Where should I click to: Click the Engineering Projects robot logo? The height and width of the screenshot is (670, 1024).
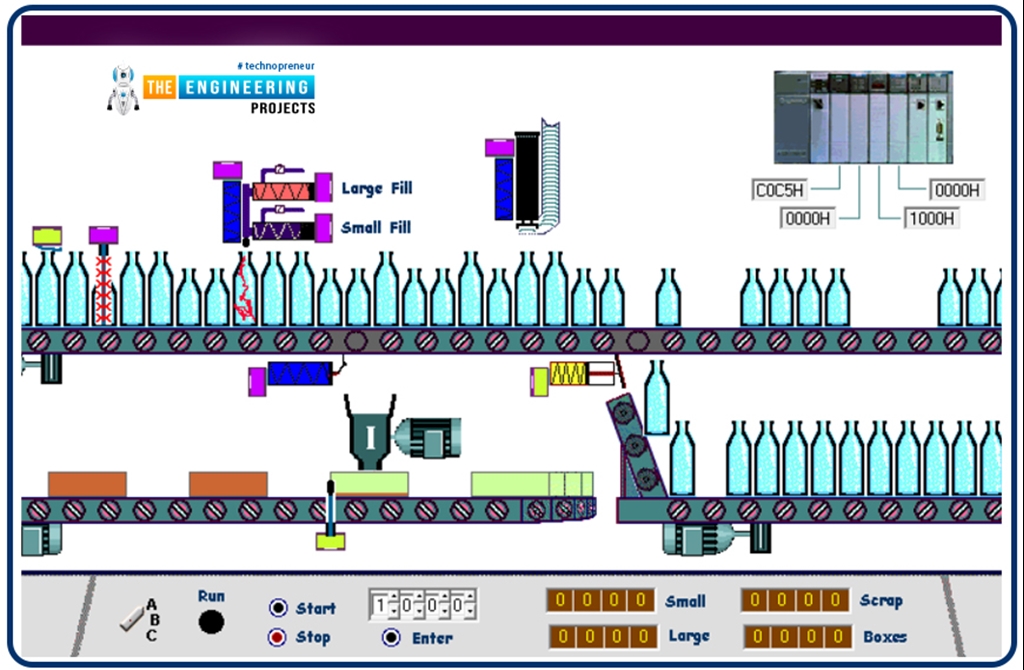[123, 88]
